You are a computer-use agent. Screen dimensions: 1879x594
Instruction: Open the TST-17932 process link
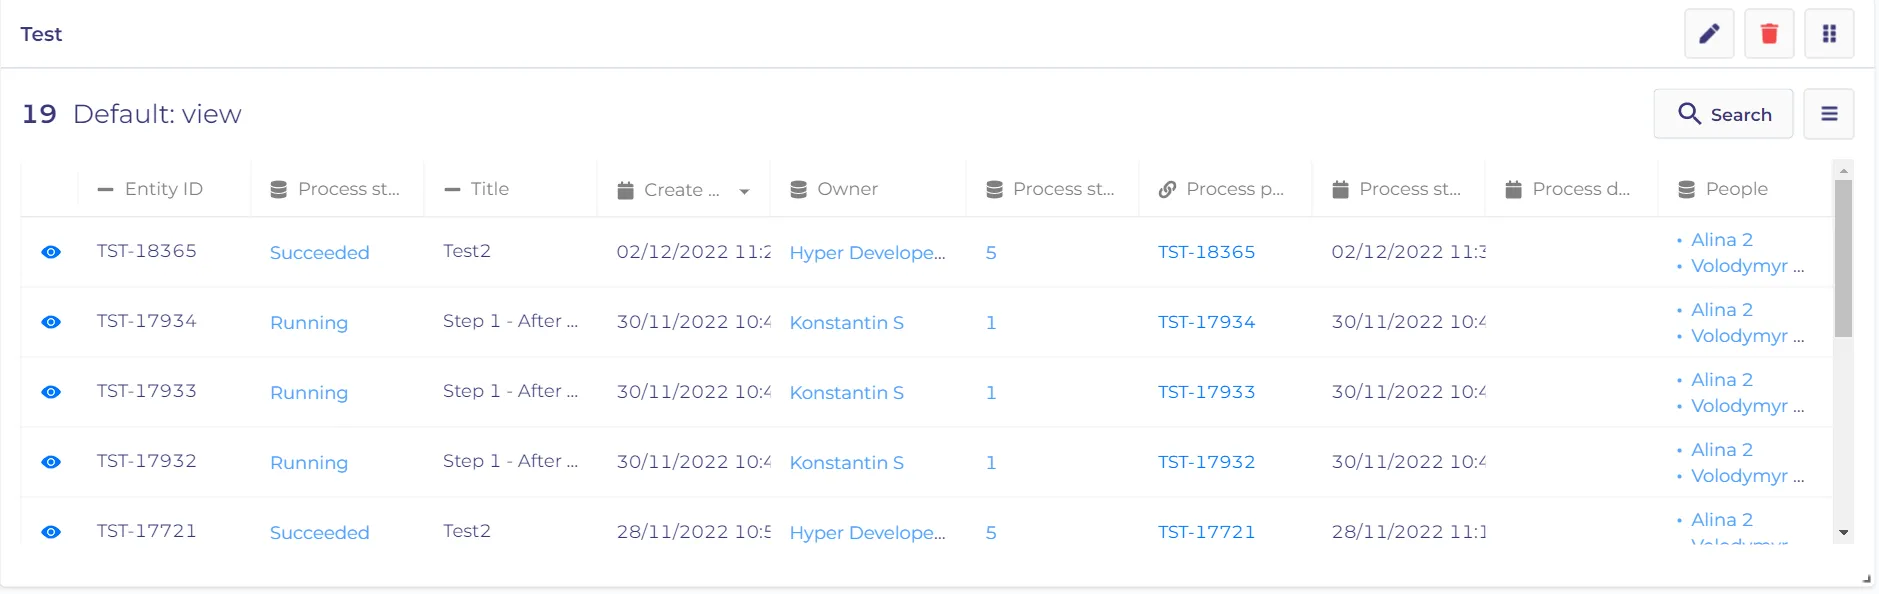(1206, 462)
